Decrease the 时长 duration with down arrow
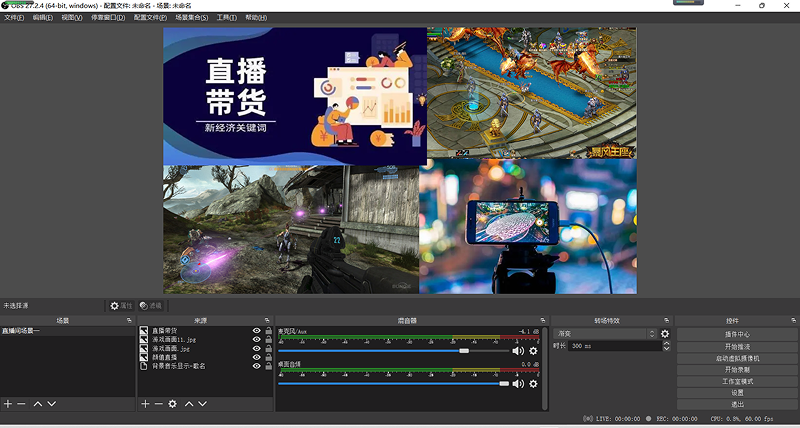The height and width of the screenshot is (428, 800). point(666,348)
